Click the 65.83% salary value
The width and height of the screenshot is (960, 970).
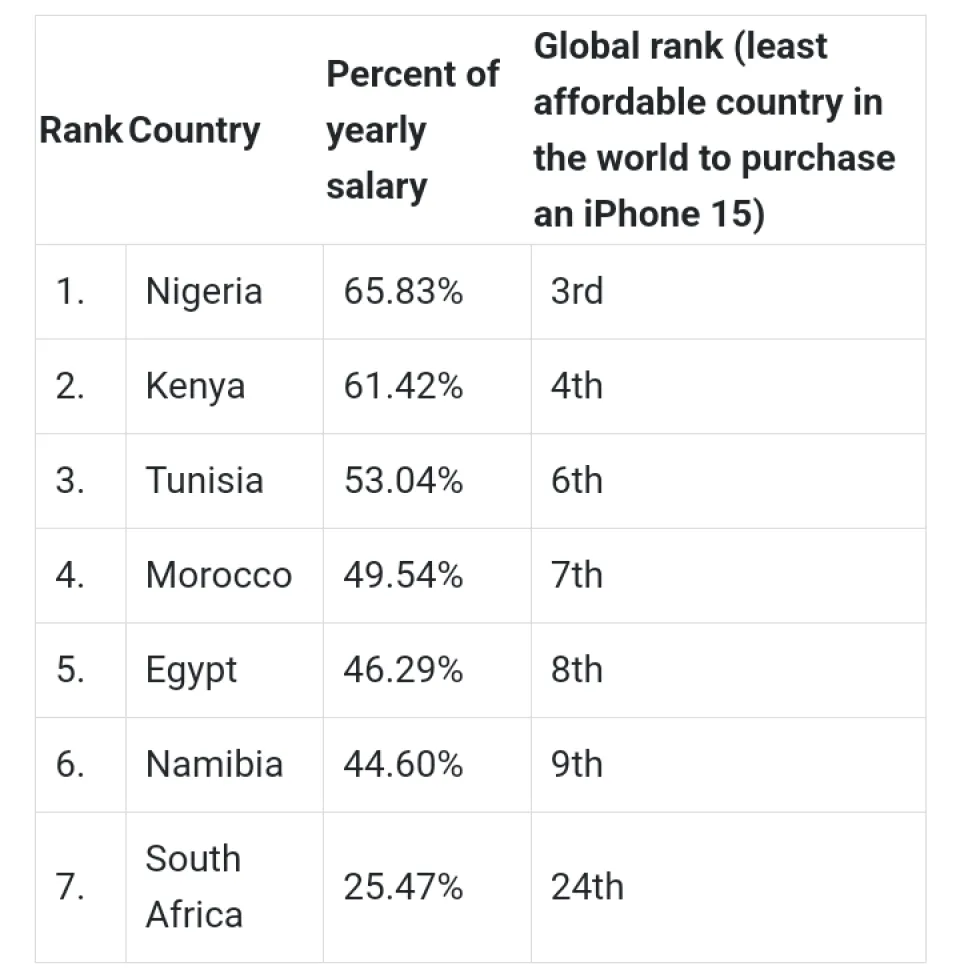pyautogui.click(x=403, y=292)
